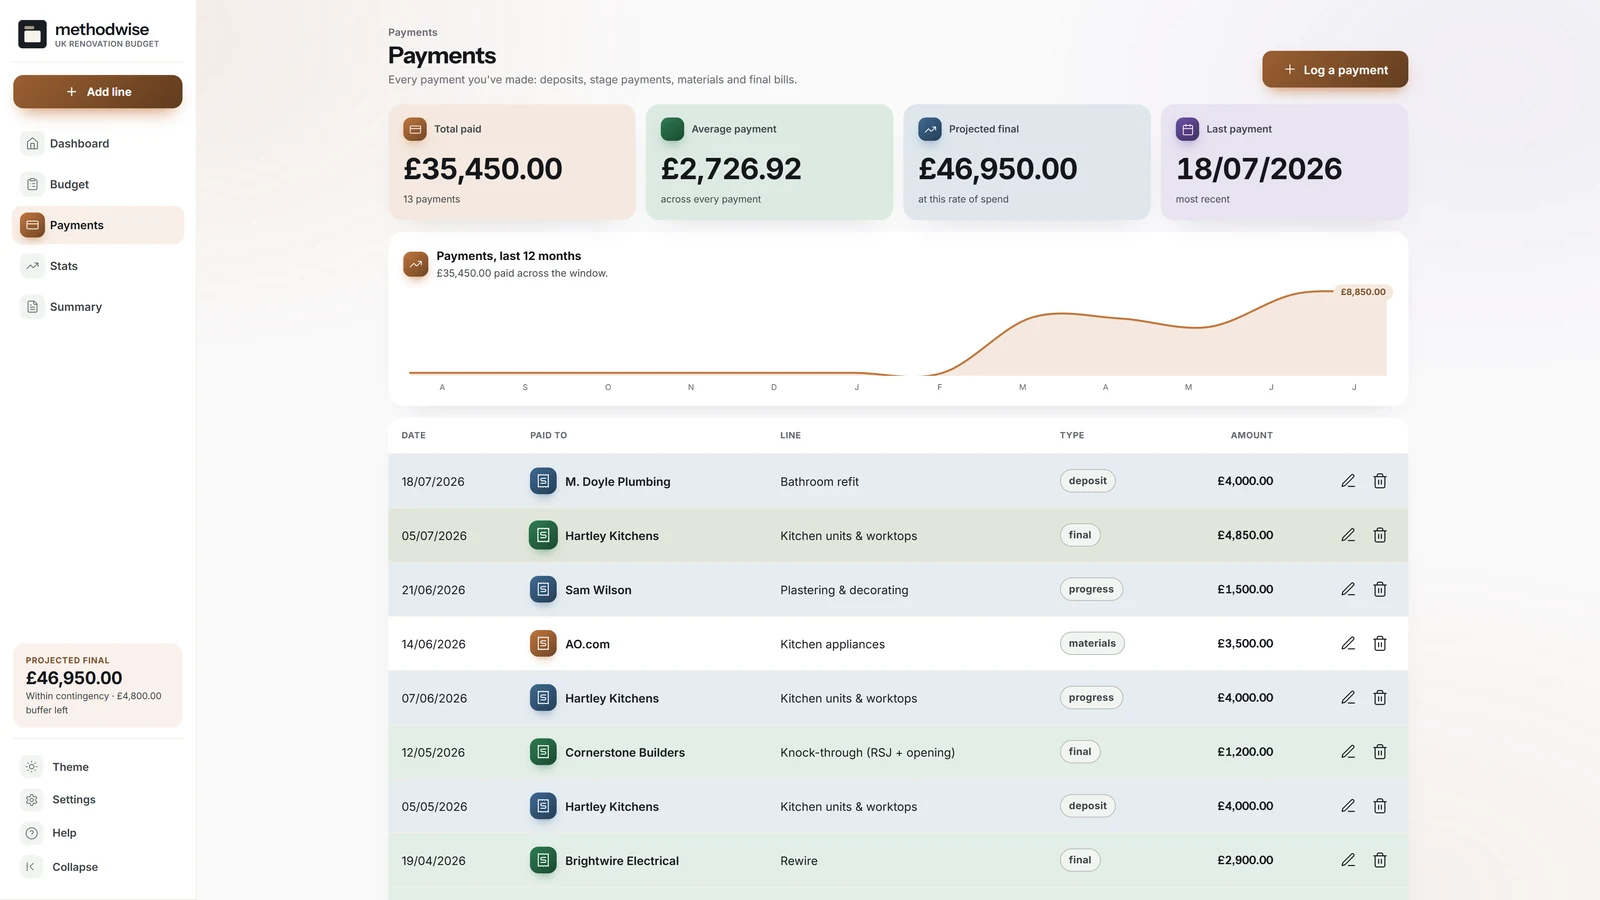Click Knock-through (RSJ + opening) line text
The image size is (1600, 900).
868,753
